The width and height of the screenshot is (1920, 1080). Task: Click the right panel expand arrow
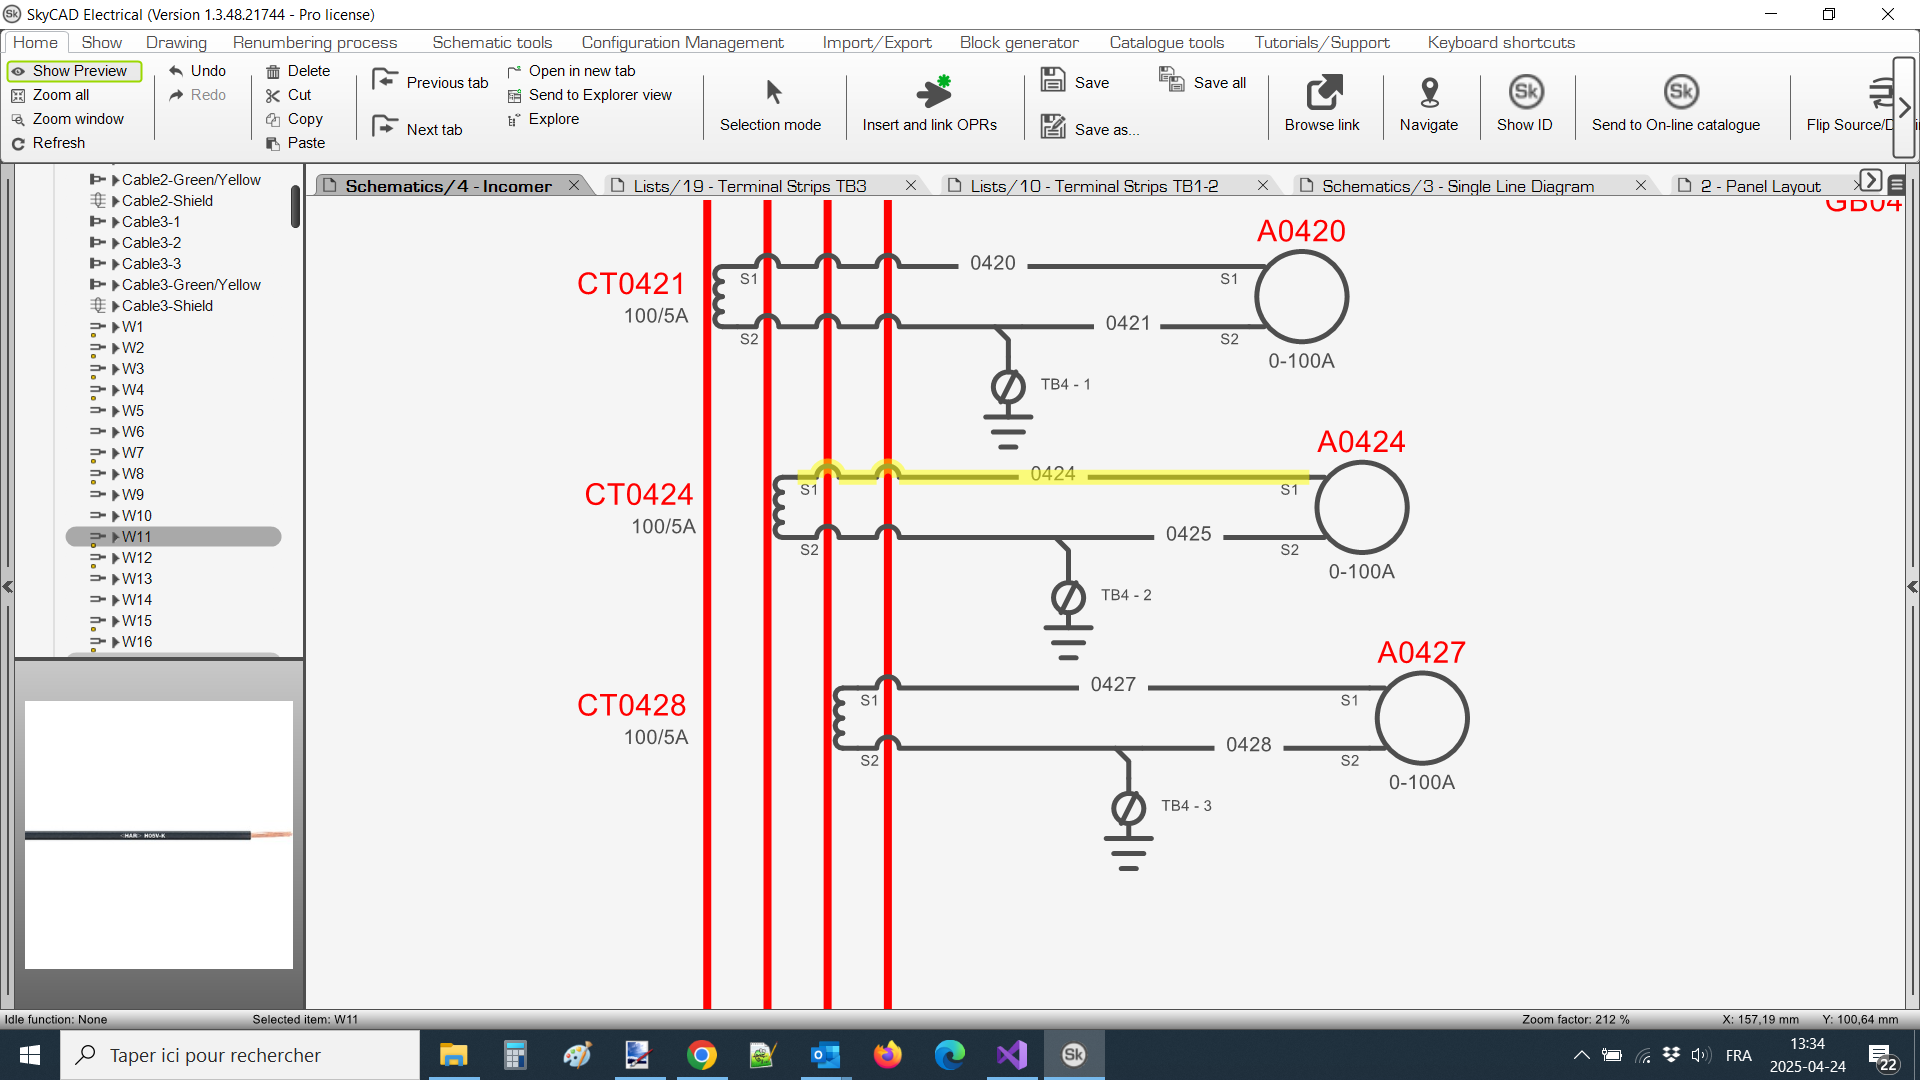point(1912,587)
